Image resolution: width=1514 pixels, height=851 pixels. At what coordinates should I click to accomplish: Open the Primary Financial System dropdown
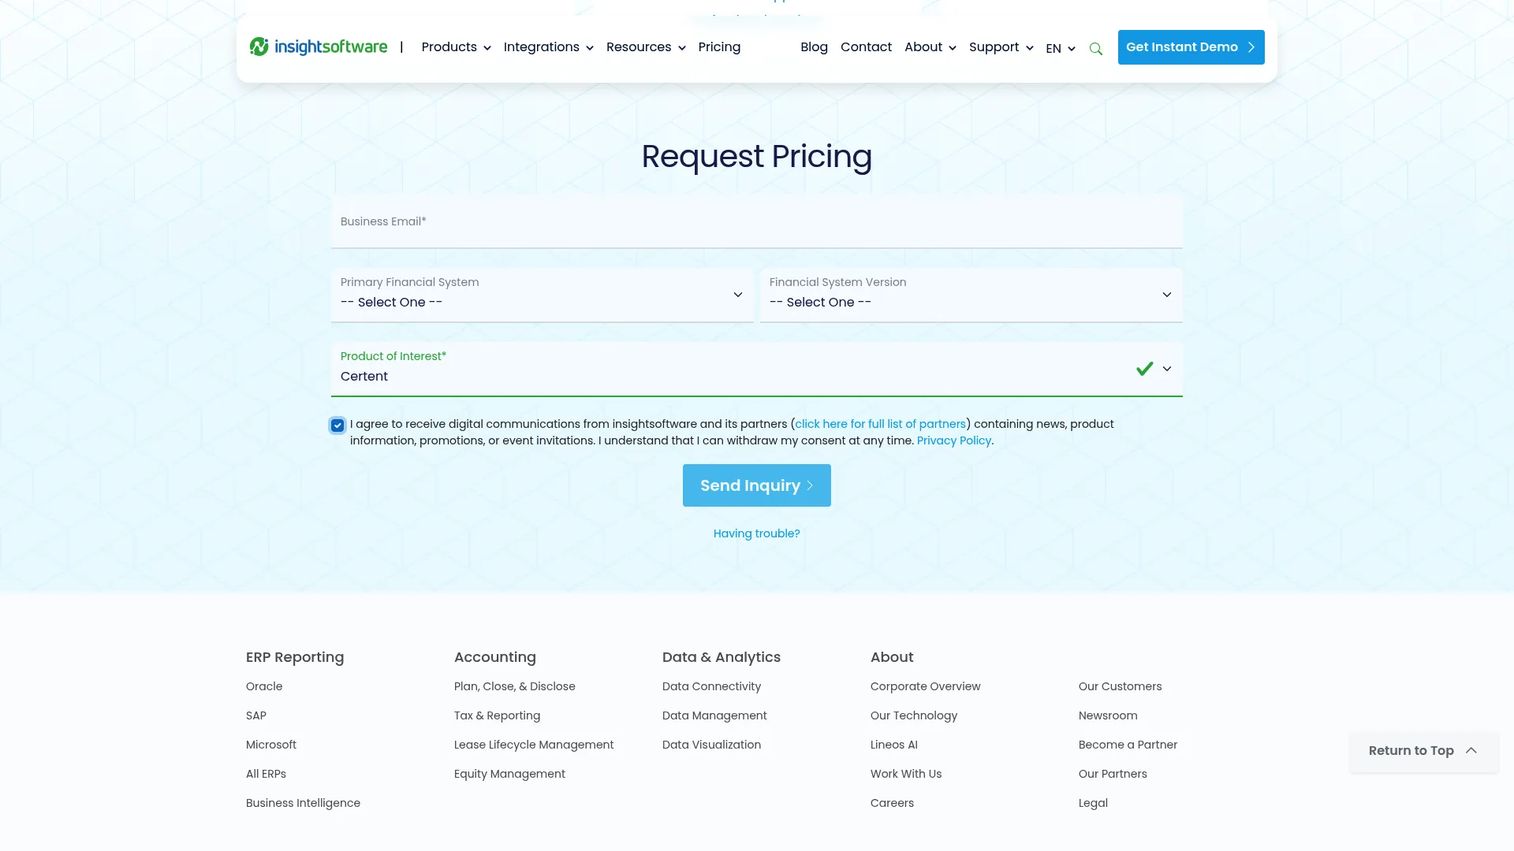542,294
